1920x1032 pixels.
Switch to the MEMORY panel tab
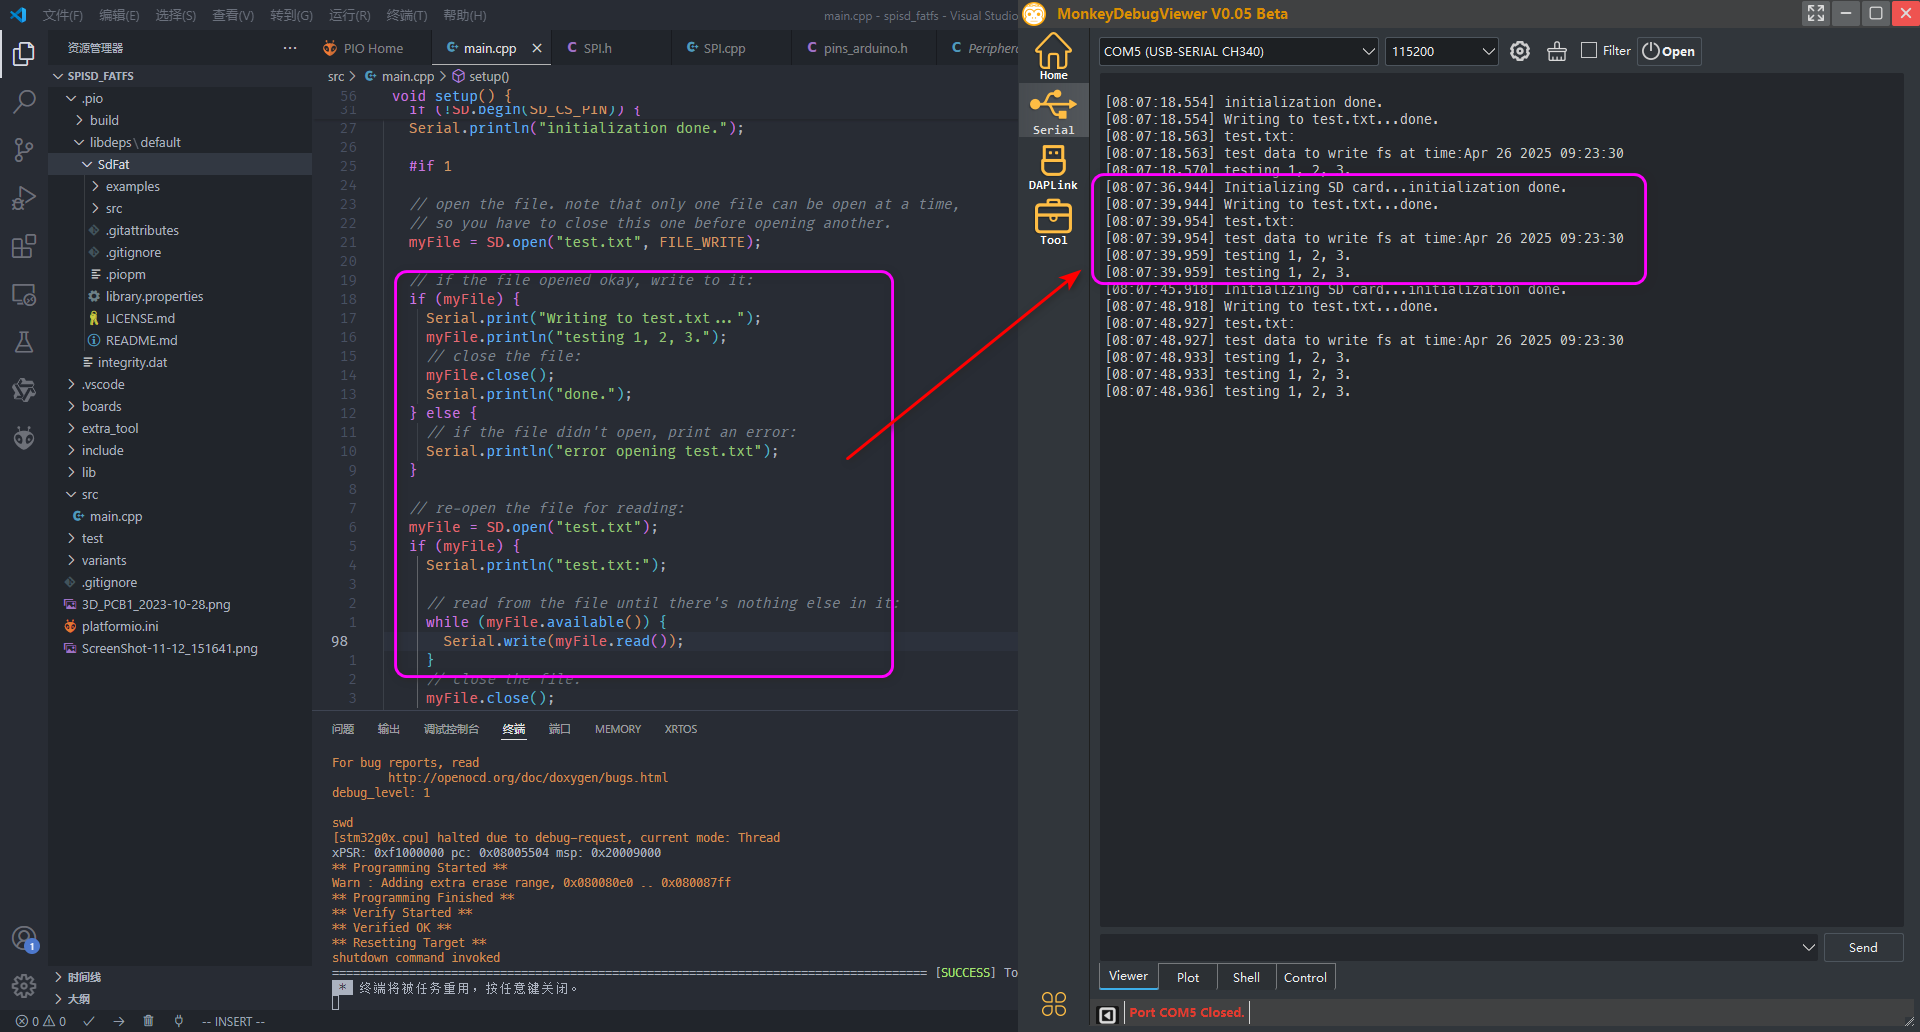618,729
